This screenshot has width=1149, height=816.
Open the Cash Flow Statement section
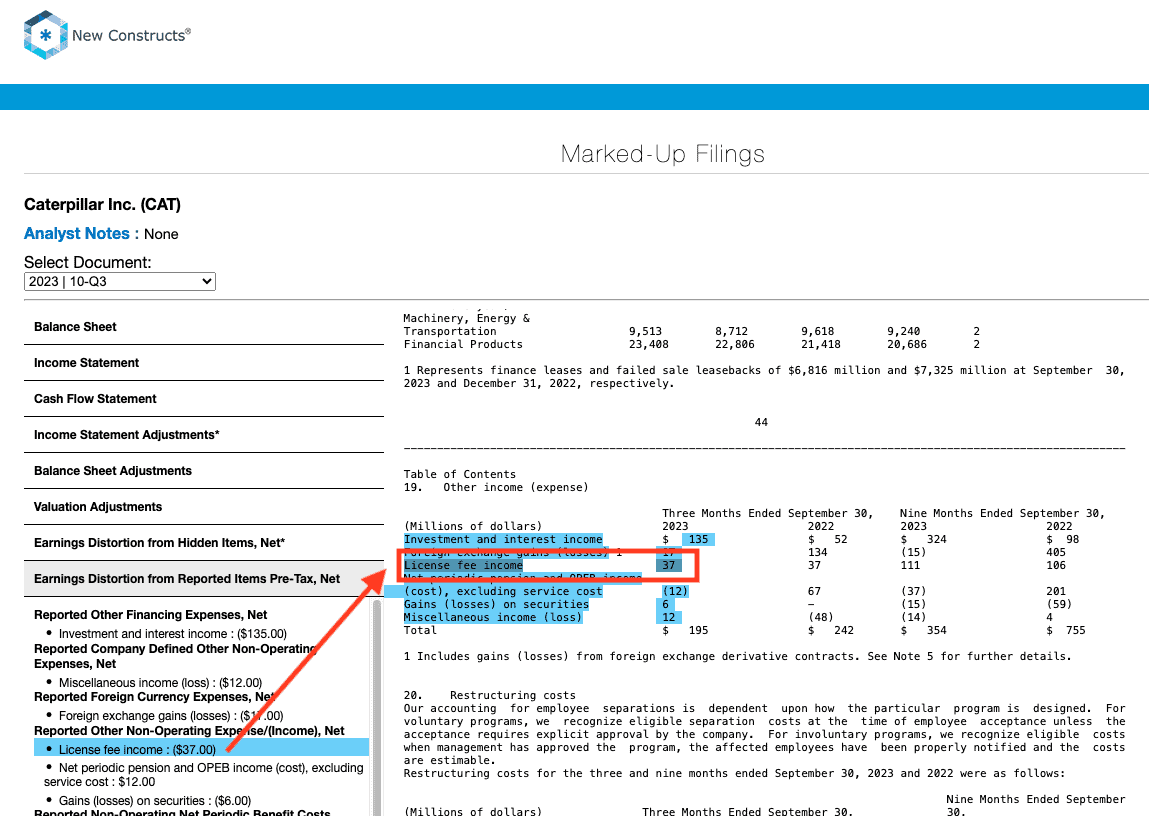click(x=204, y=398)
